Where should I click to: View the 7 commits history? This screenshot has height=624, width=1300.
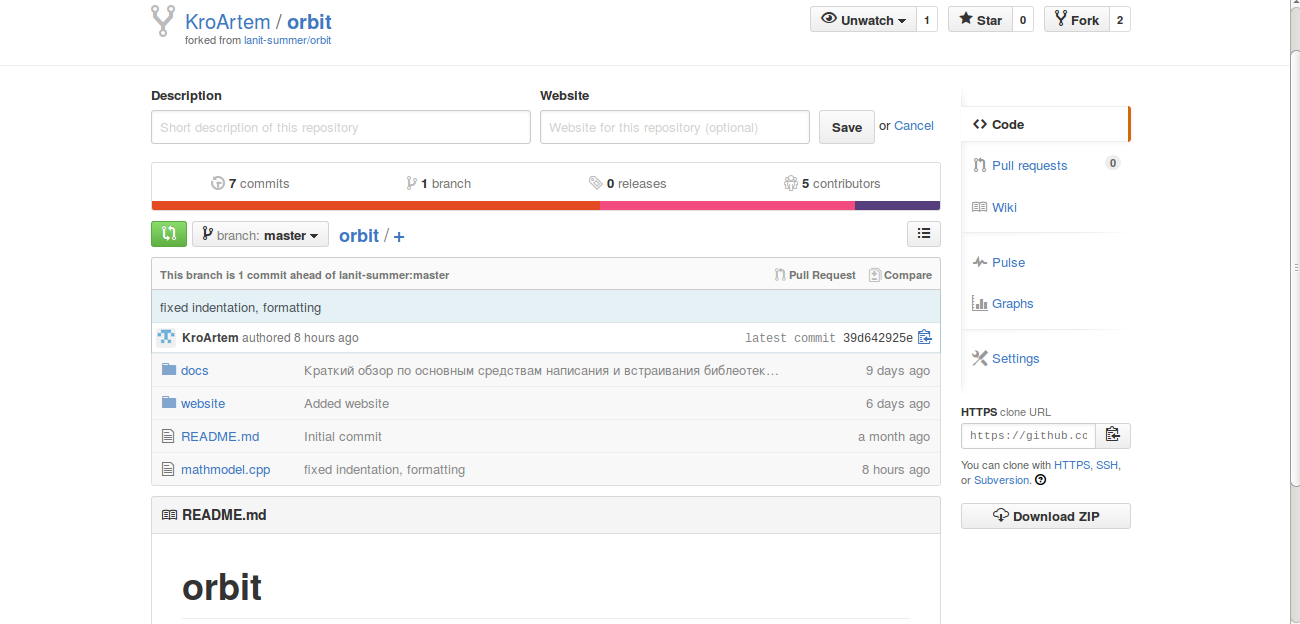[250, 183]
